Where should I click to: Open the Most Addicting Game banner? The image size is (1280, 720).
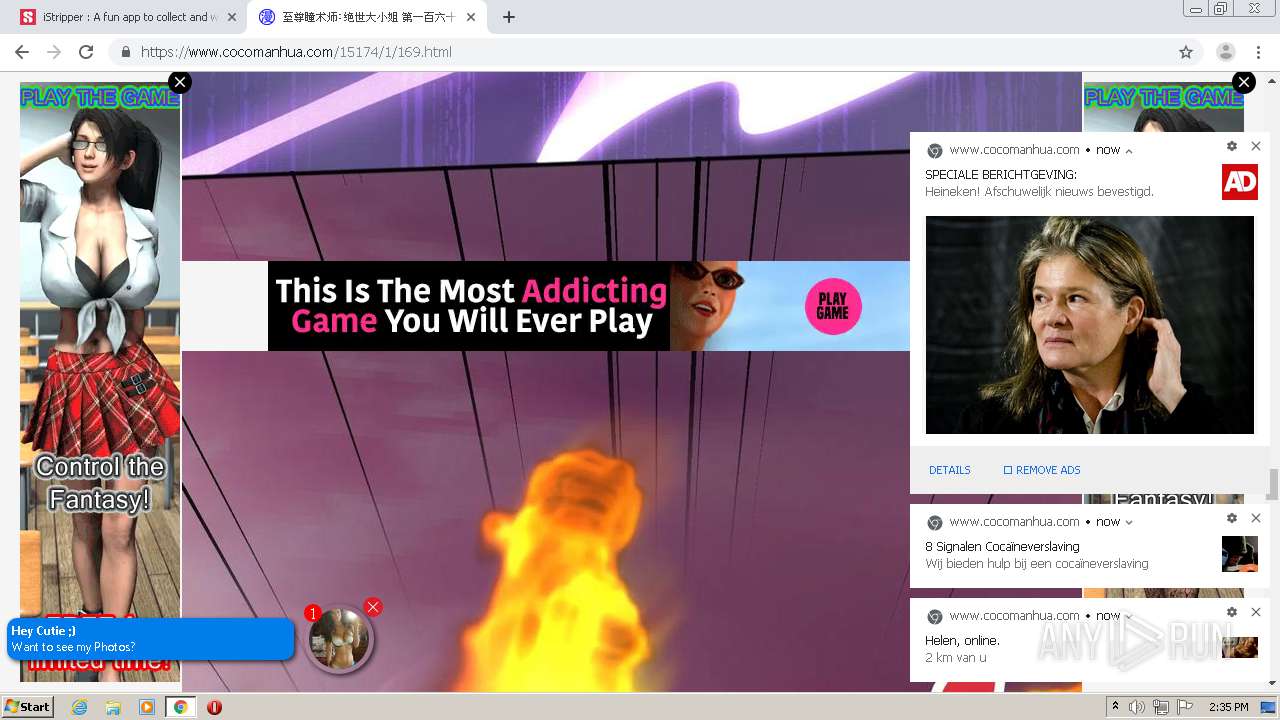(x=589, y=306)
